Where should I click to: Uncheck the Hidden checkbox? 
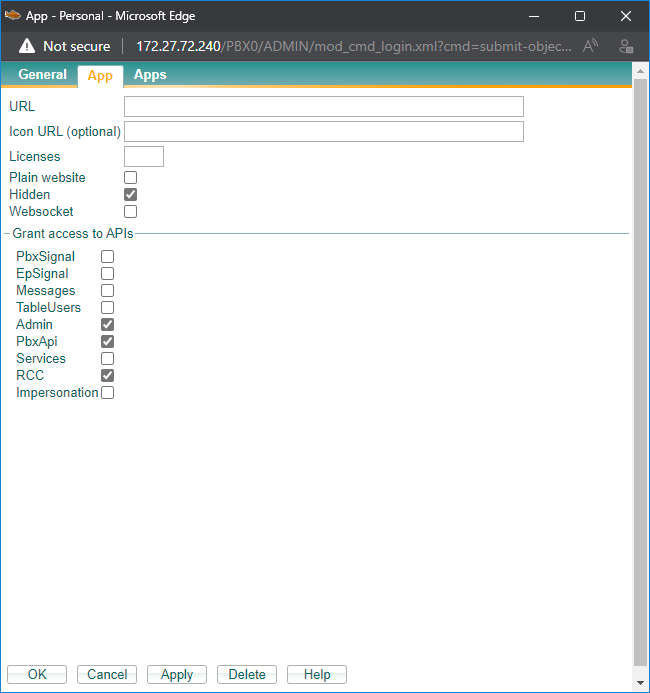point(130,195)
